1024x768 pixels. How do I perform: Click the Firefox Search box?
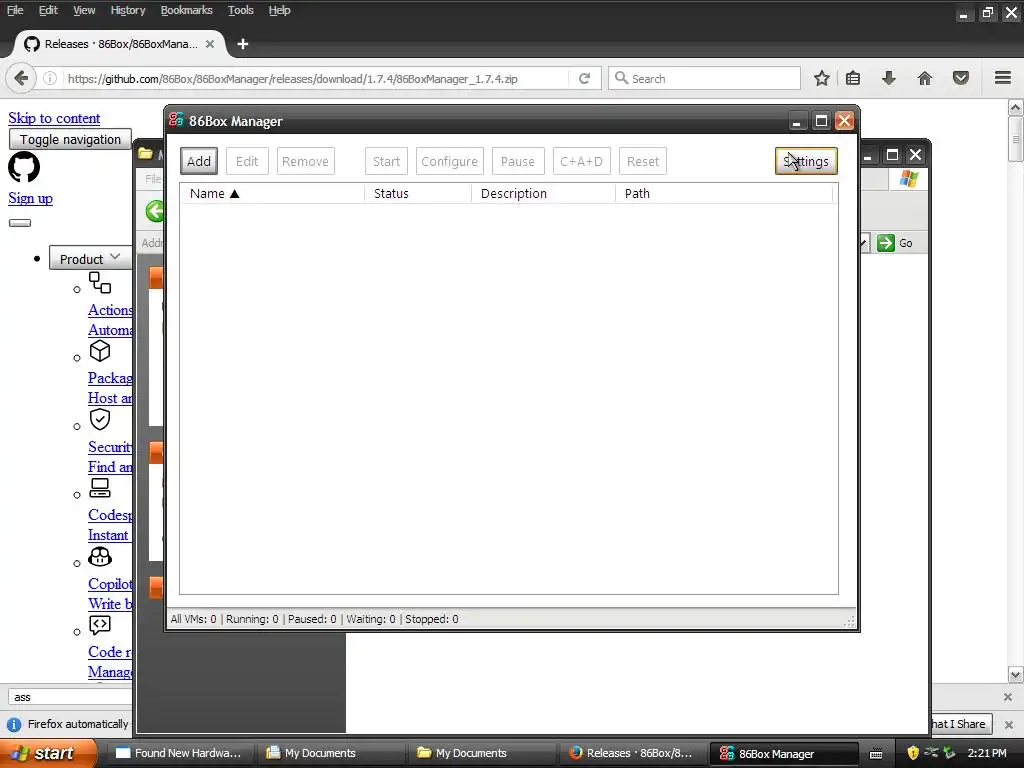tap(704, 78)
